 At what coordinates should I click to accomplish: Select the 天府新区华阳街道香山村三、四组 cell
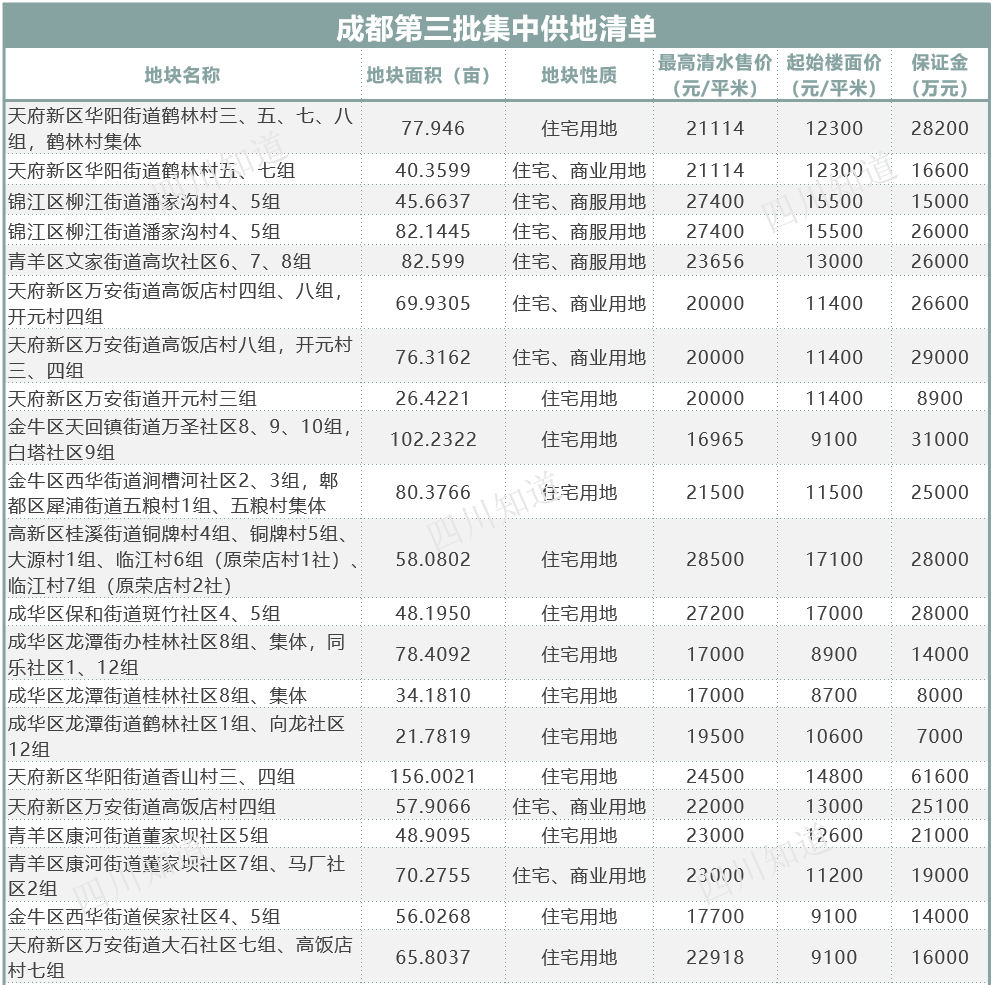(x=151, y=776)
